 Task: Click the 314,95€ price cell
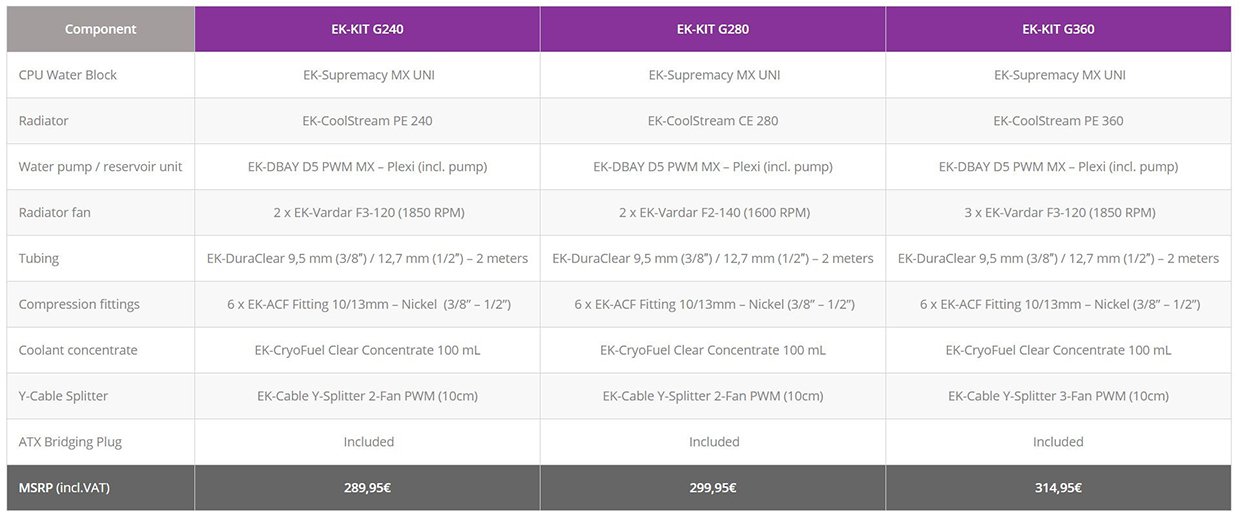(1058, 488)
